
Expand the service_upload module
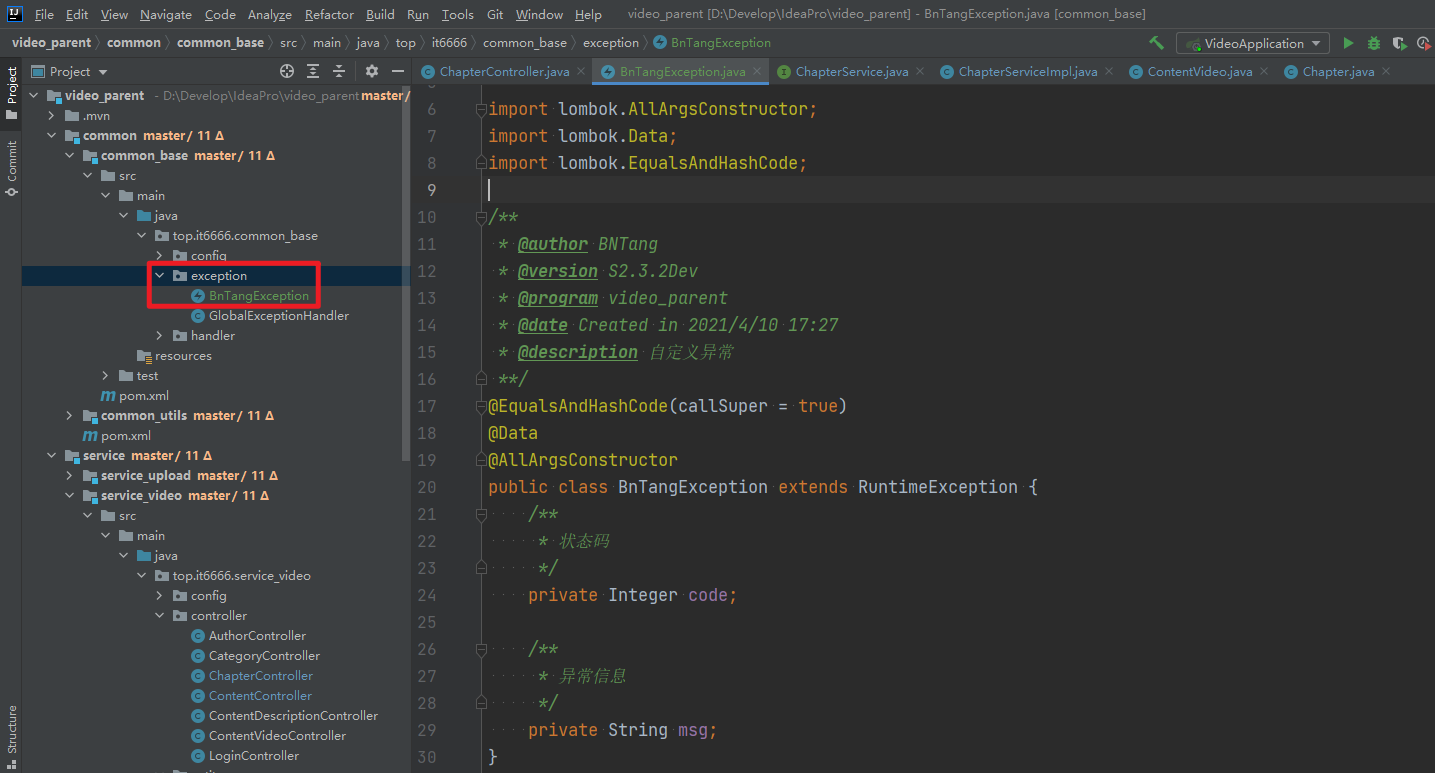[x=69, y=476]
